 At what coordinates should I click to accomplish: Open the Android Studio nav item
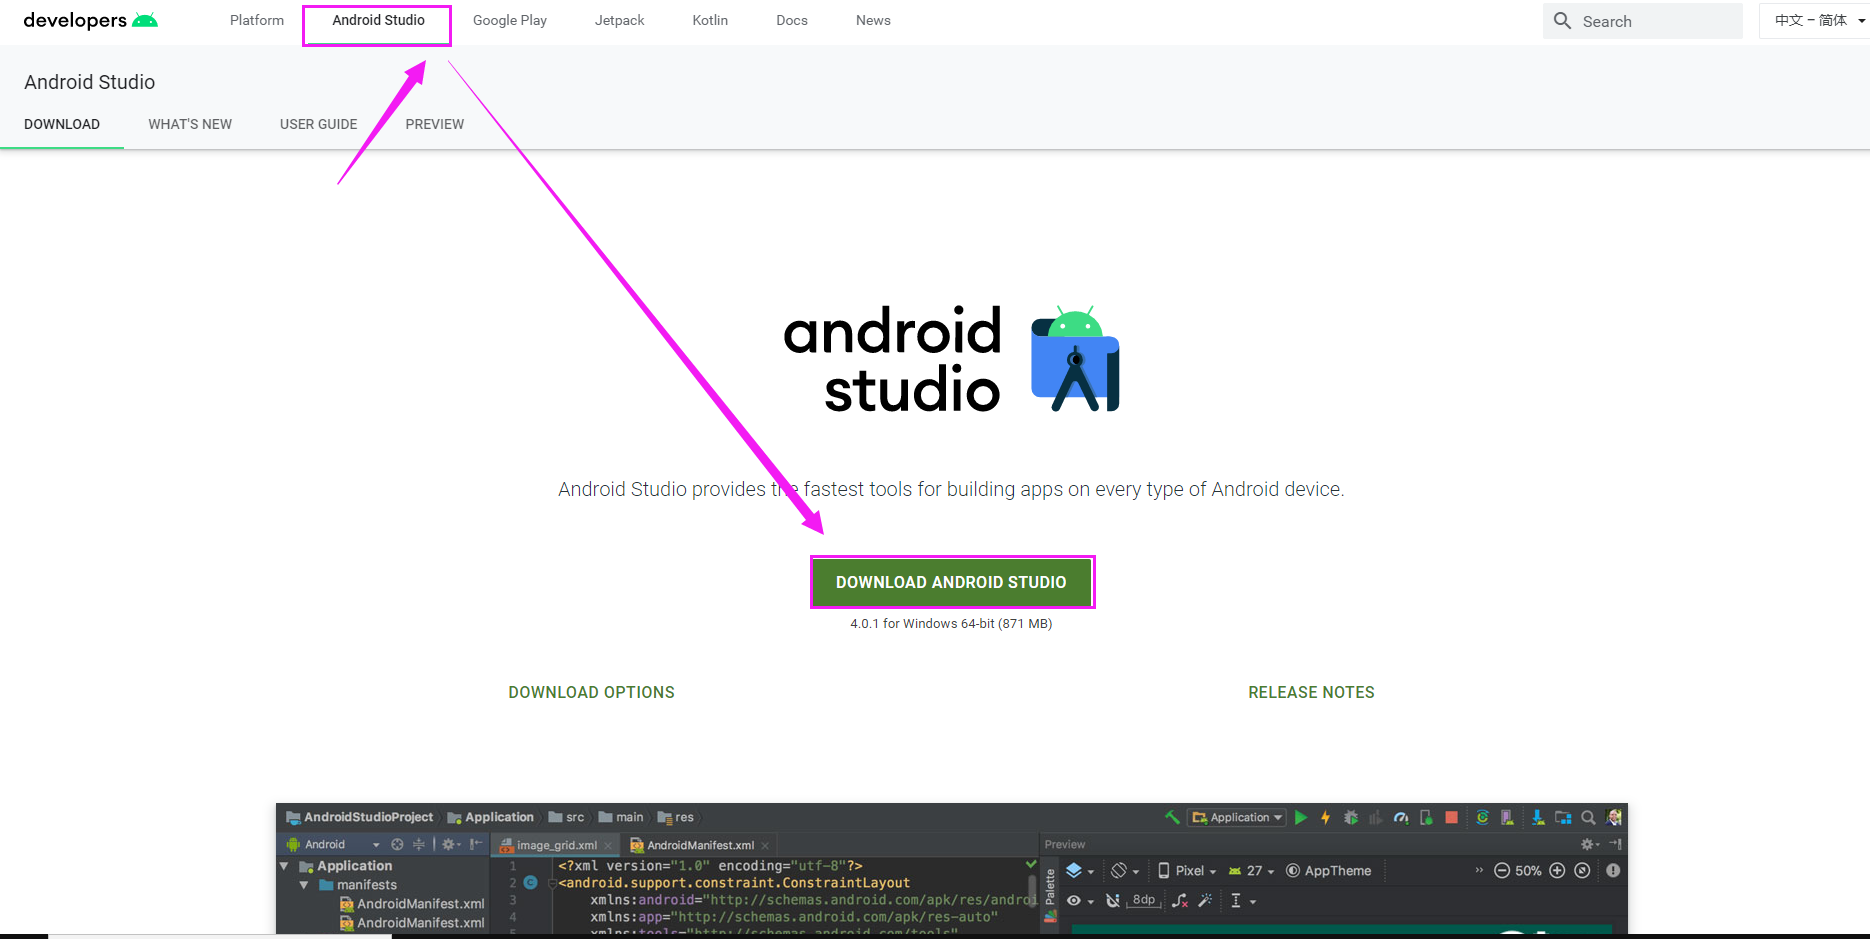[x=378, y=20]
